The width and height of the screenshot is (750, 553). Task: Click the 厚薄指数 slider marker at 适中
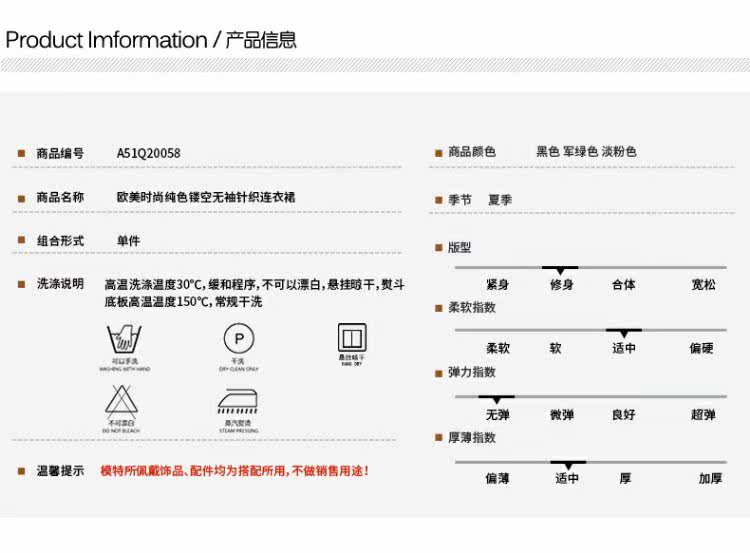pyautogui.click(x=568, y=465)
